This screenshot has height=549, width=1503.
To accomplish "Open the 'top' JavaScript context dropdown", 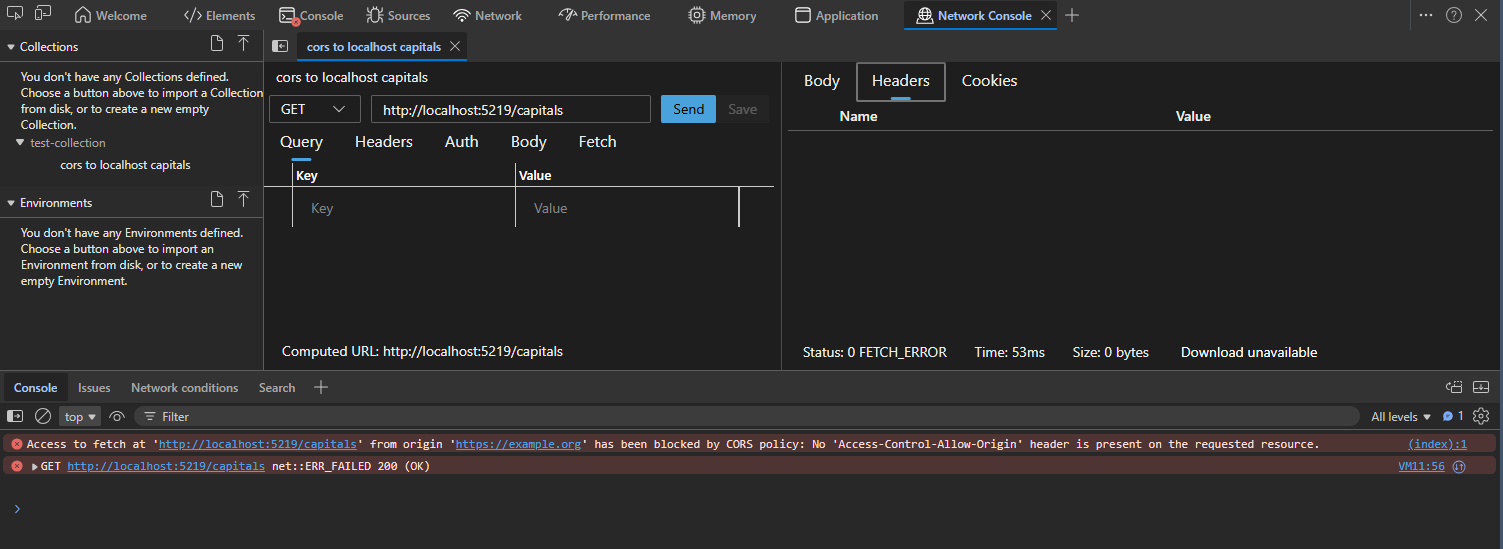I will [80, 416].
